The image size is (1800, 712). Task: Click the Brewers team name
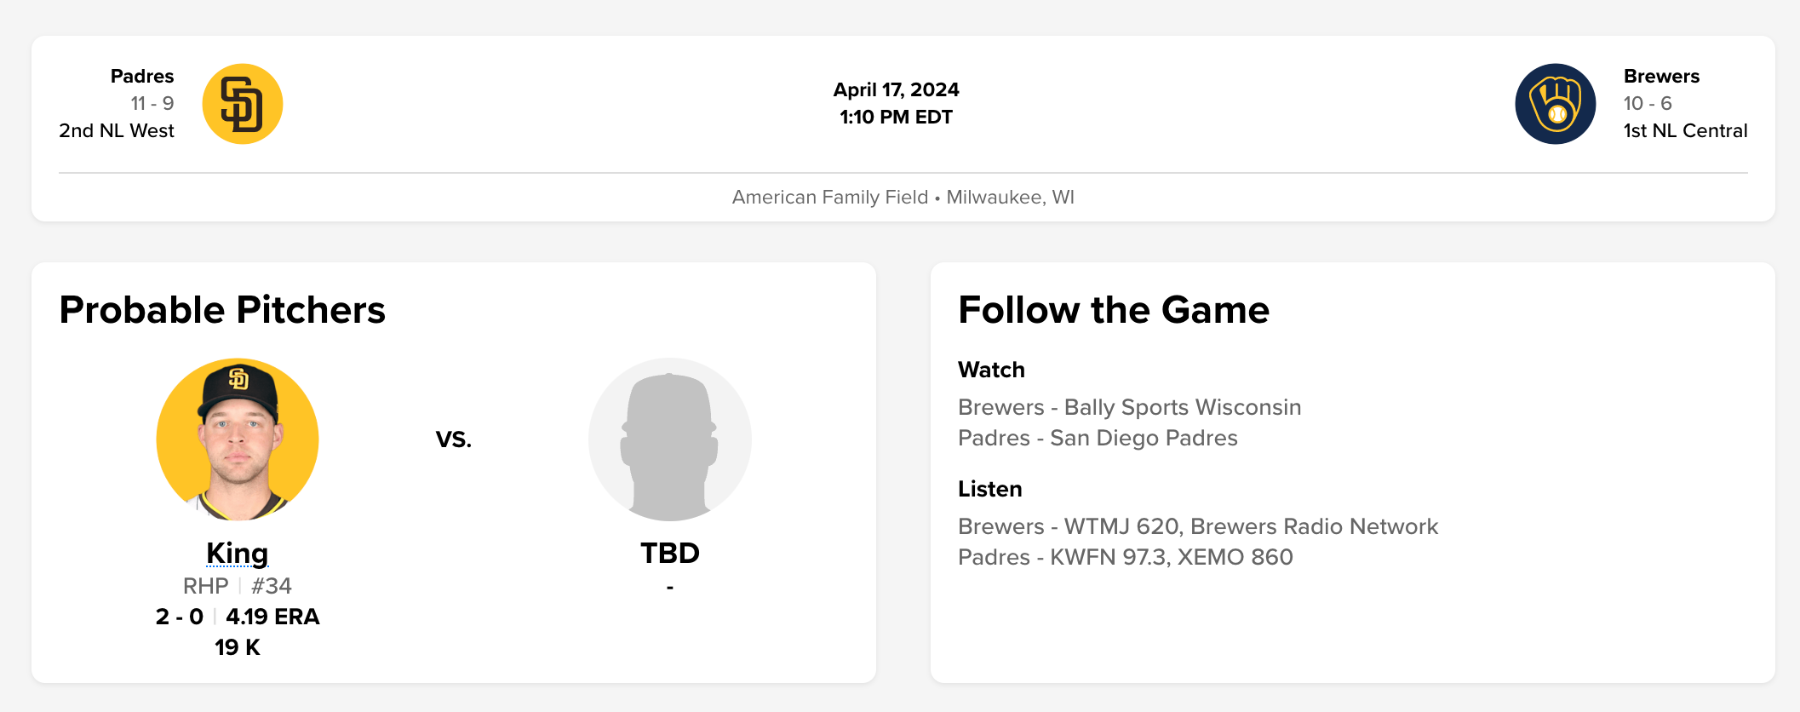[x=1661, y=76]
